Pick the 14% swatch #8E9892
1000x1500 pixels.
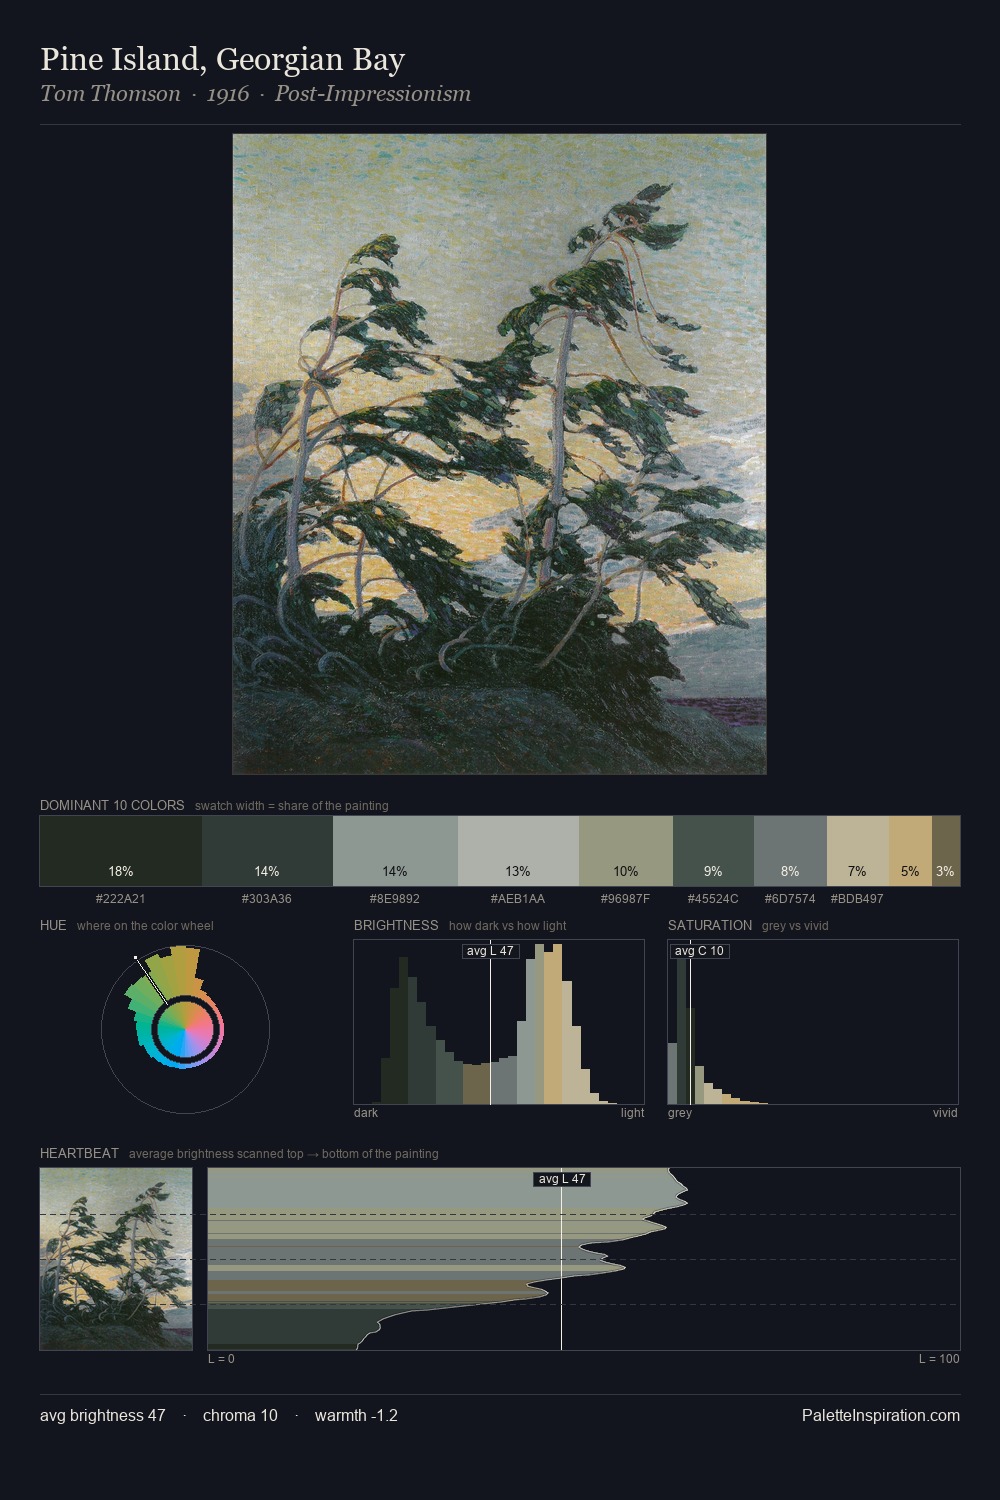point(395,851)
